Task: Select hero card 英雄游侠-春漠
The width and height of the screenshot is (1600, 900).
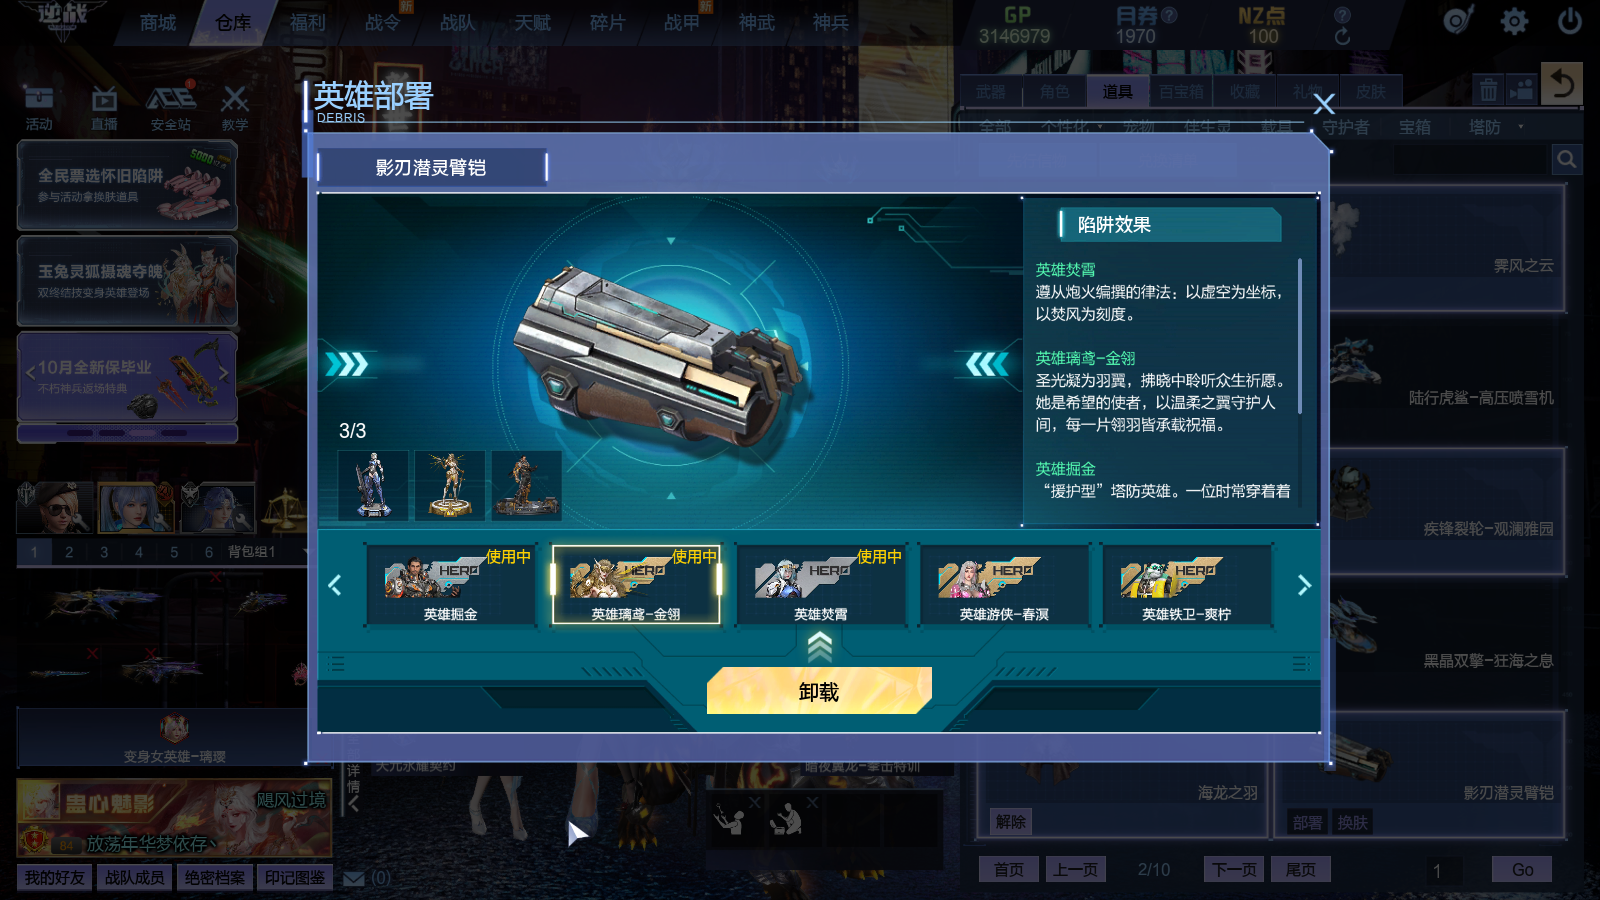Action: (x=1004, y=585)
